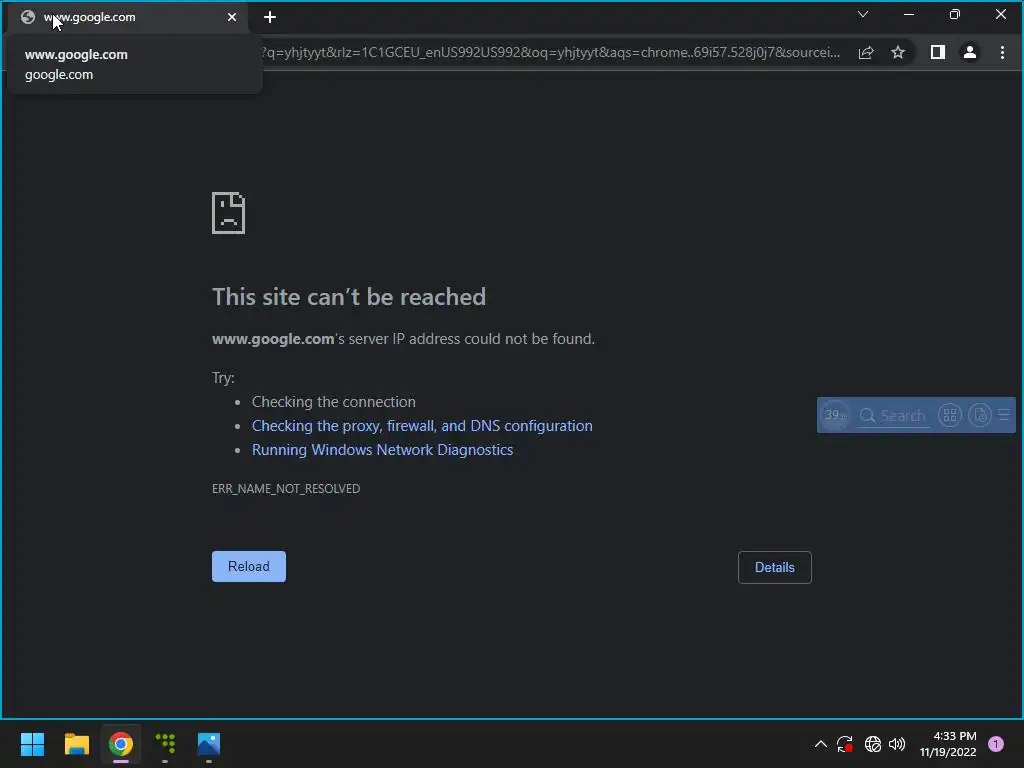This screenshot has width=1024, height=768.
Task: Minimize the Chrome window
Action: click(x=908, y=14)
